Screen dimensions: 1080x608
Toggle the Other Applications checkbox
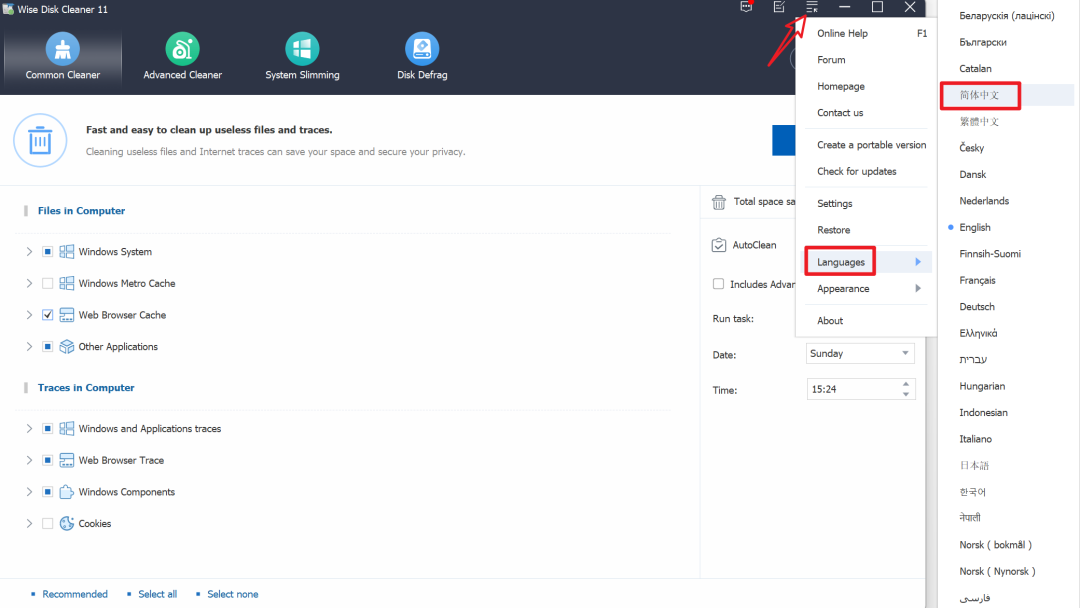pyautogui.click(x=48, y=346)
